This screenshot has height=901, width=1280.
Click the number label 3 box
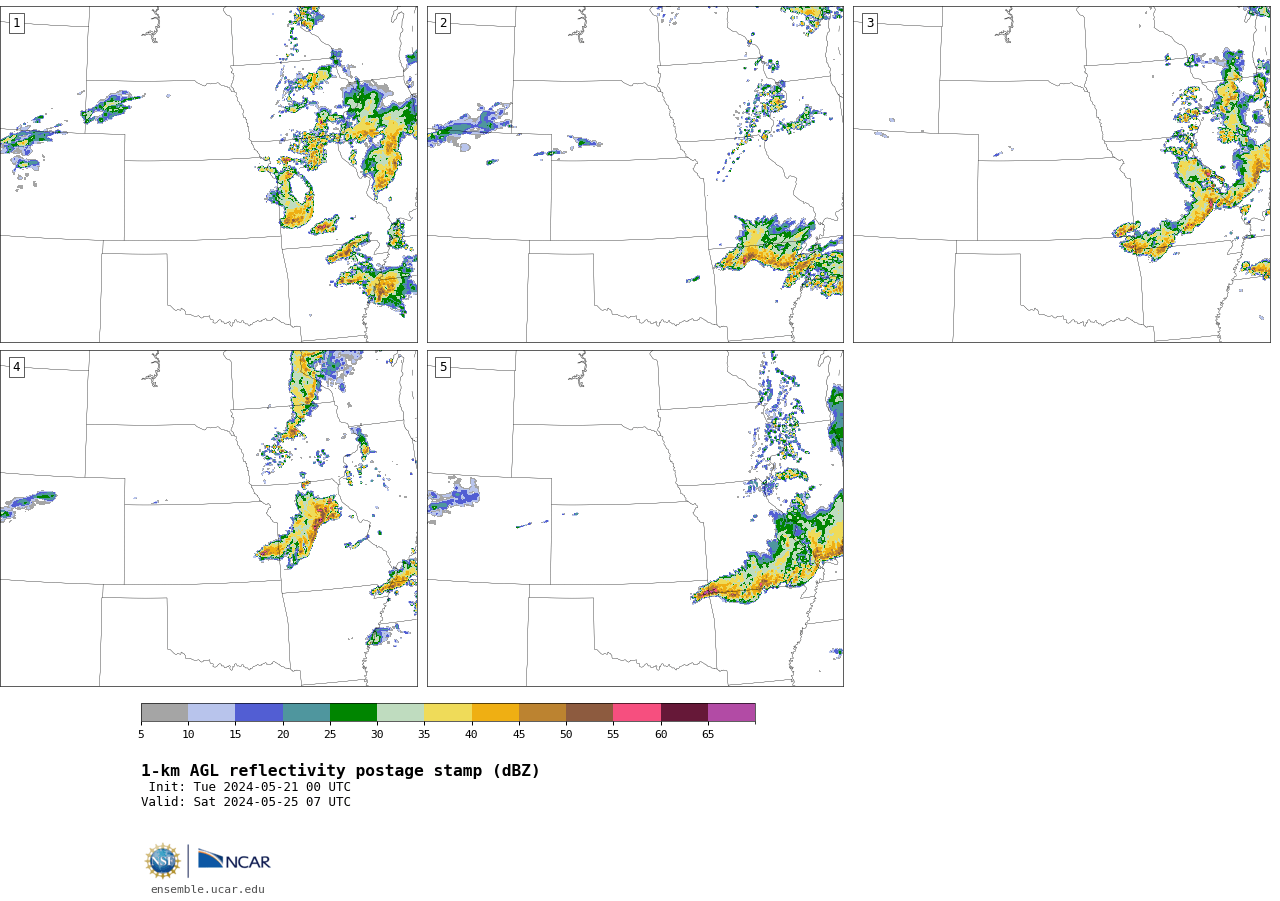tap(869, 23)
